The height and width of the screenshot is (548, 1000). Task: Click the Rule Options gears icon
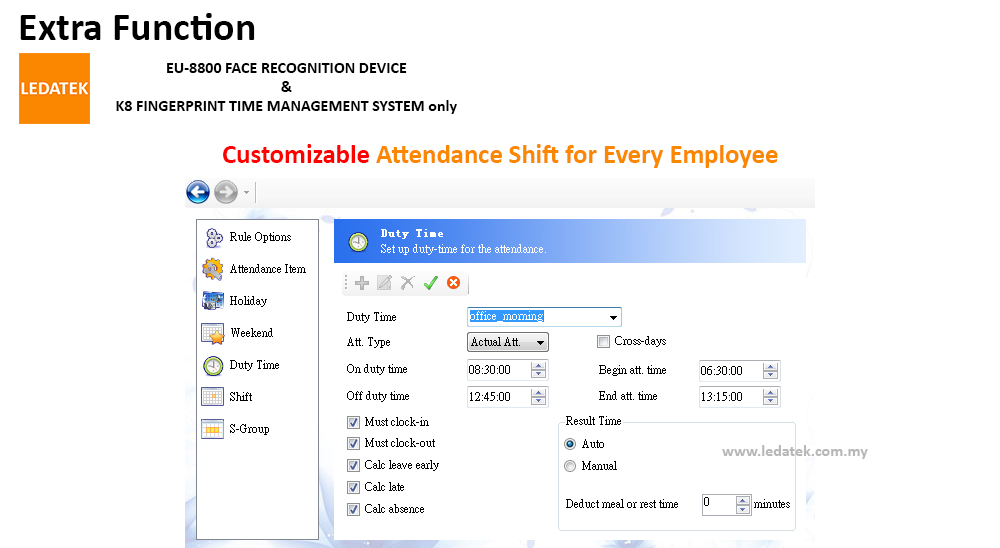(x=213, y=237)
